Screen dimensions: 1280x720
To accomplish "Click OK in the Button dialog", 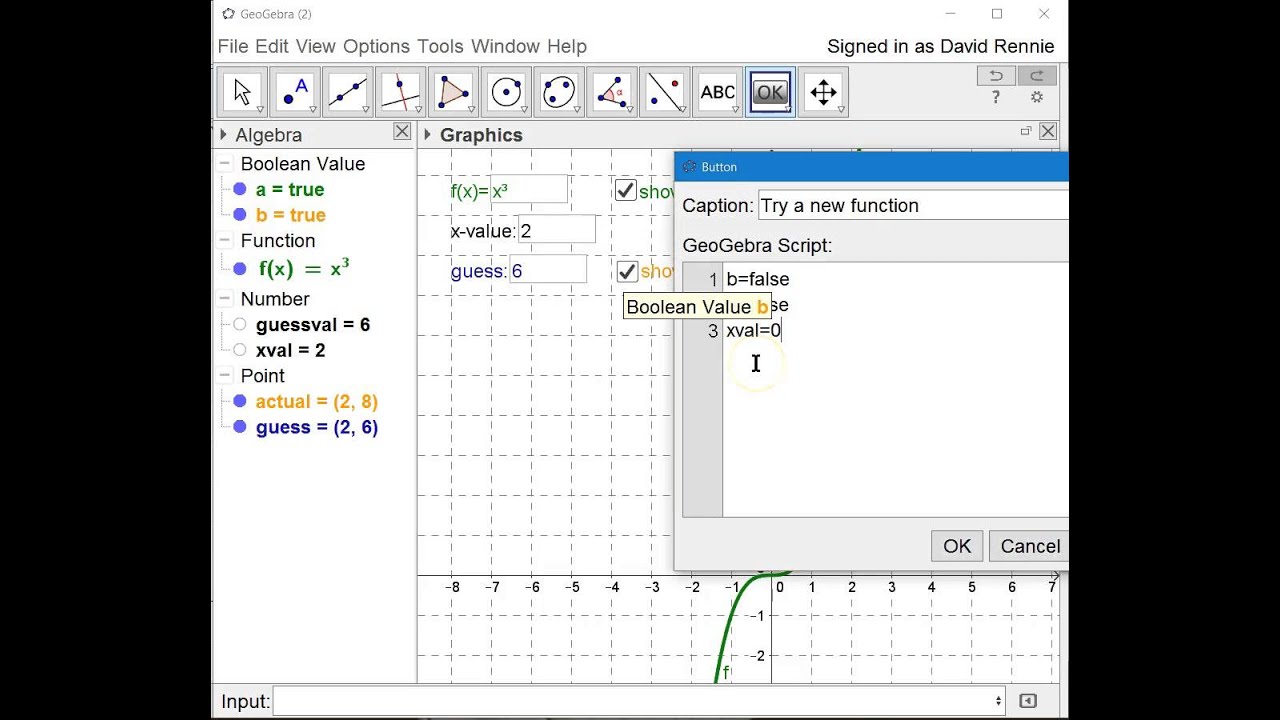I will pos(957,546).
